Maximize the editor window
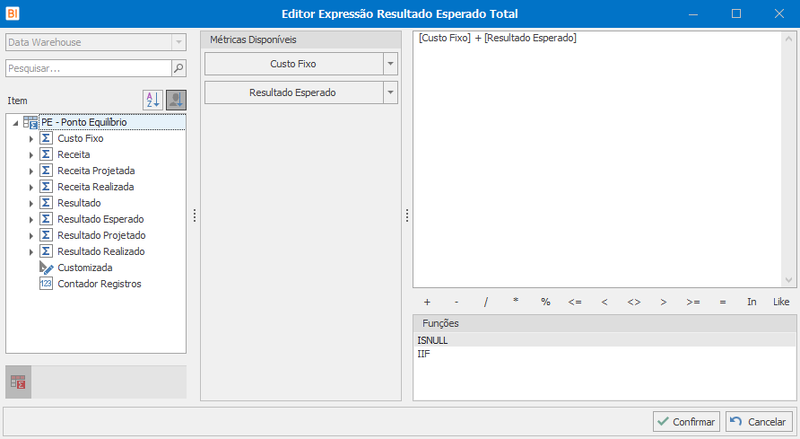 [736, 14]
